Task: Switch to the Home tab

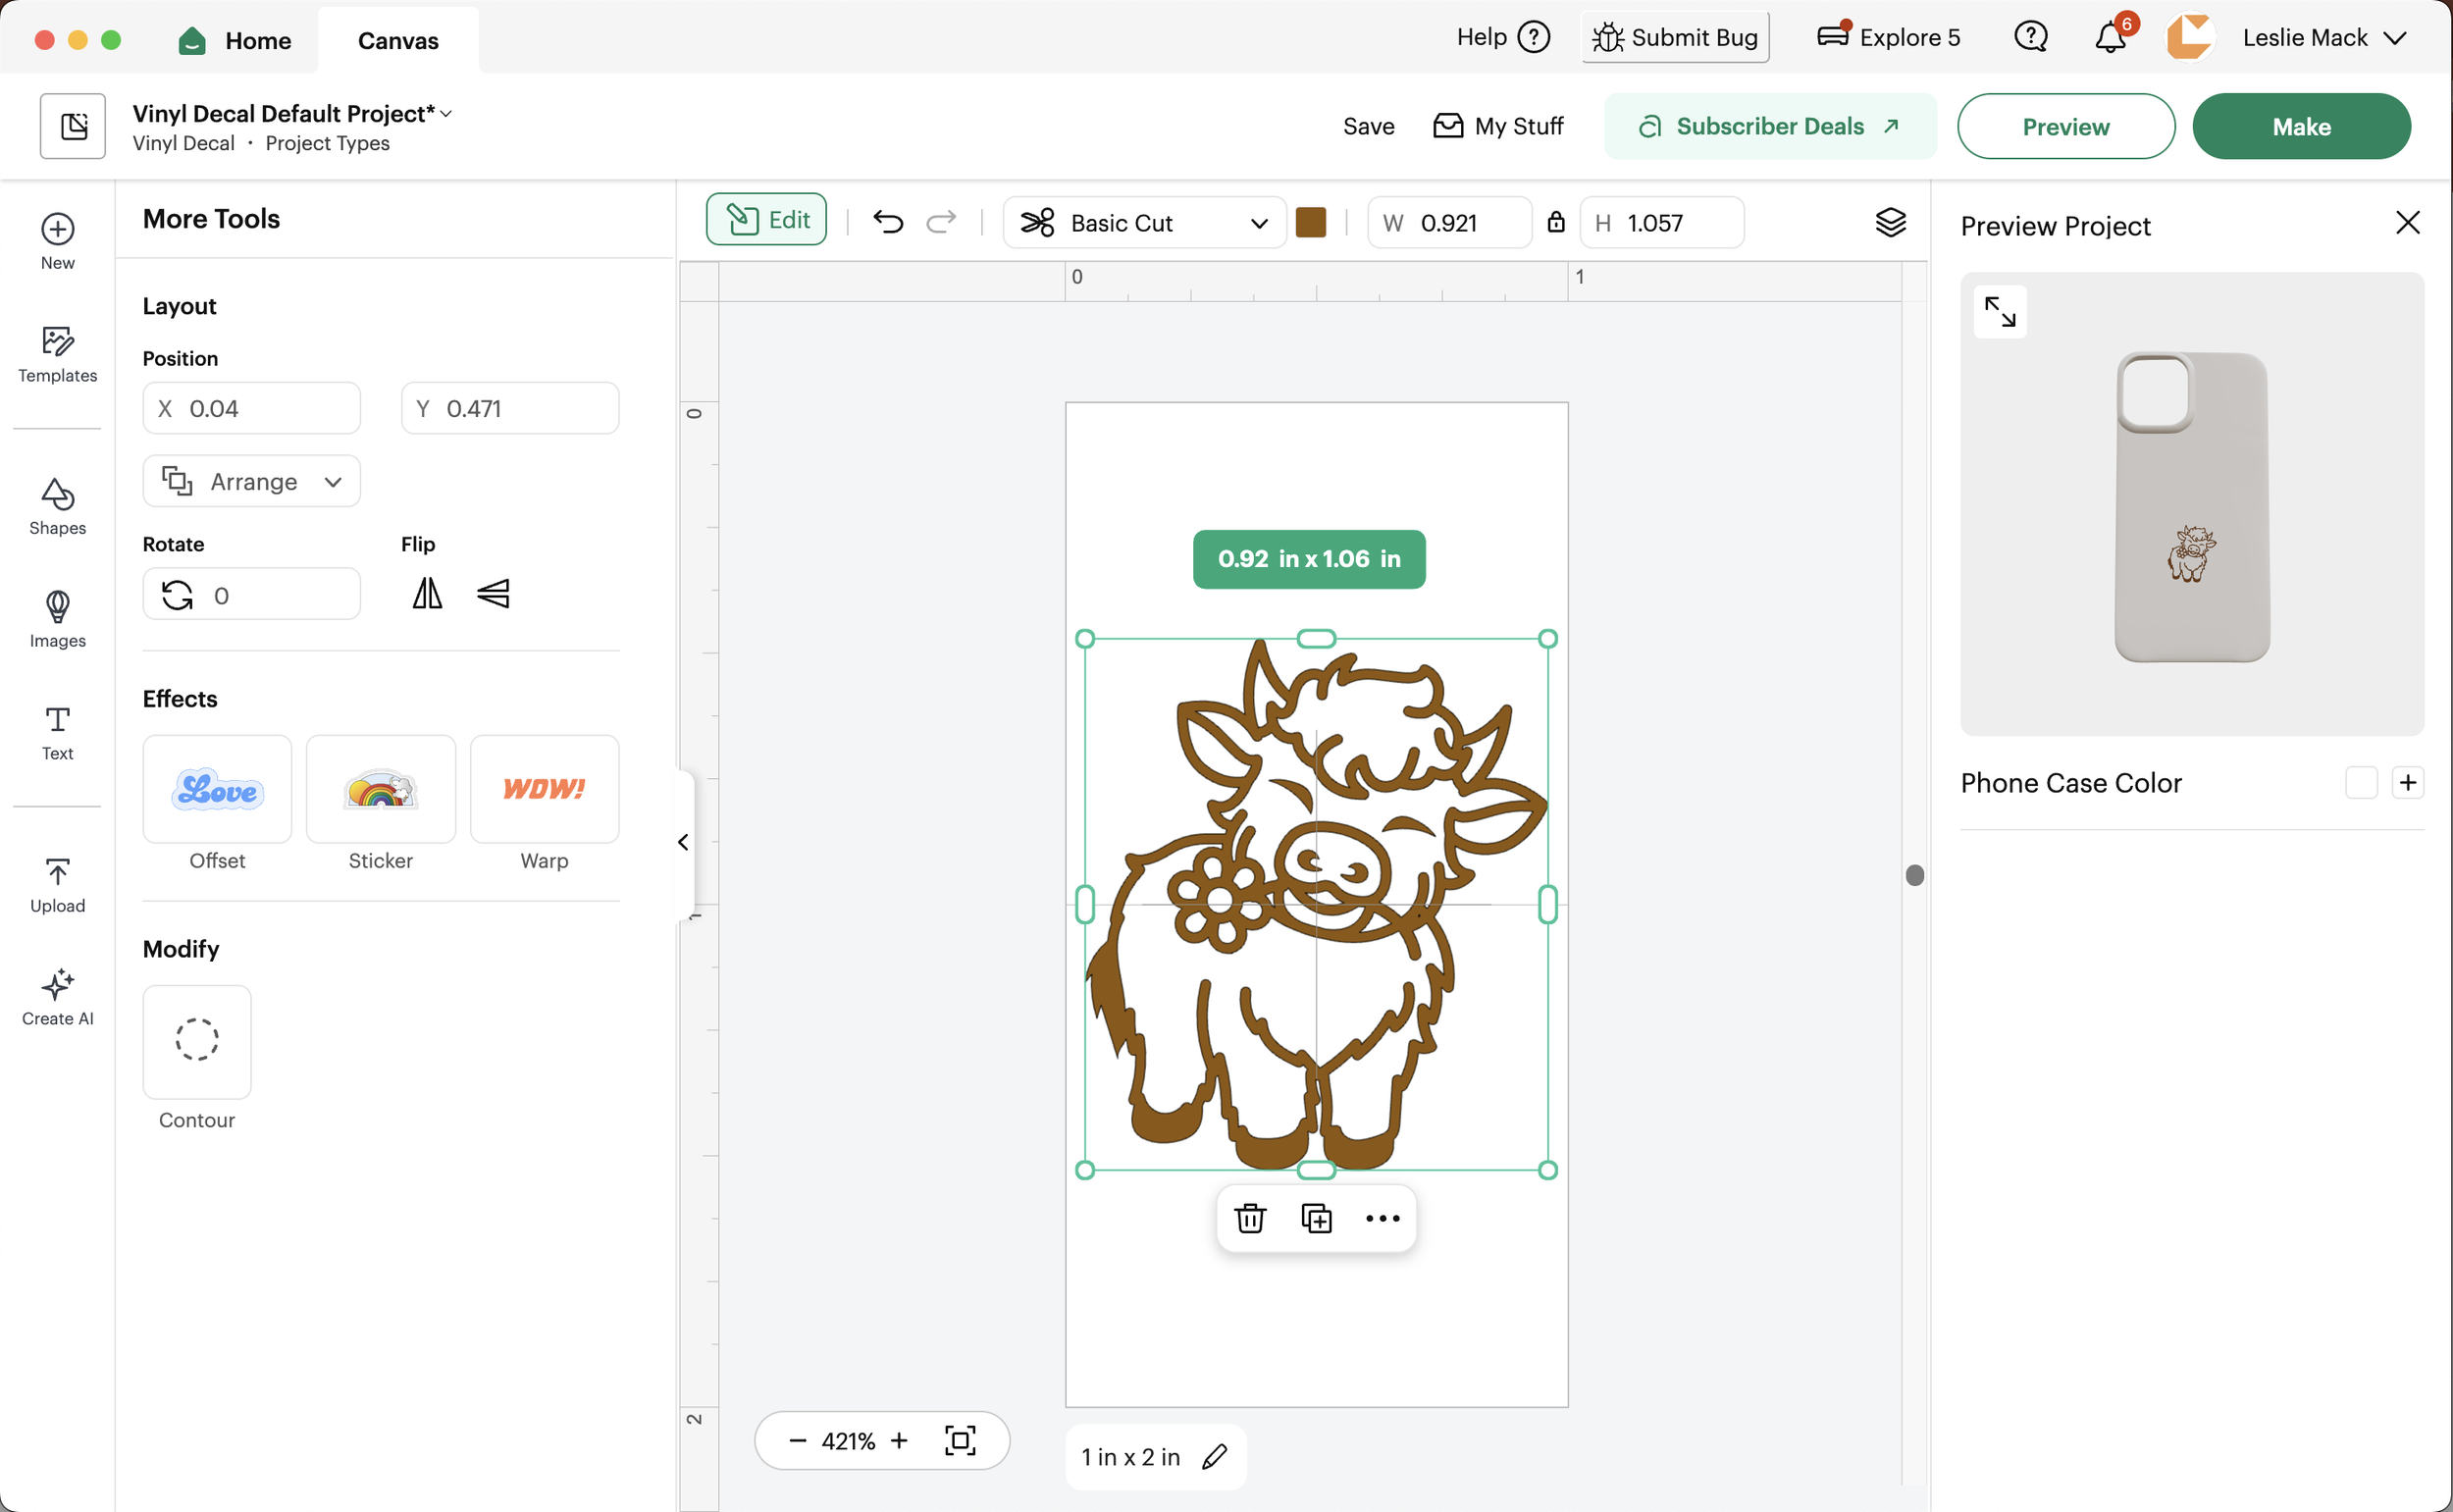Action: pyautogui.click(x=236, y=40)
